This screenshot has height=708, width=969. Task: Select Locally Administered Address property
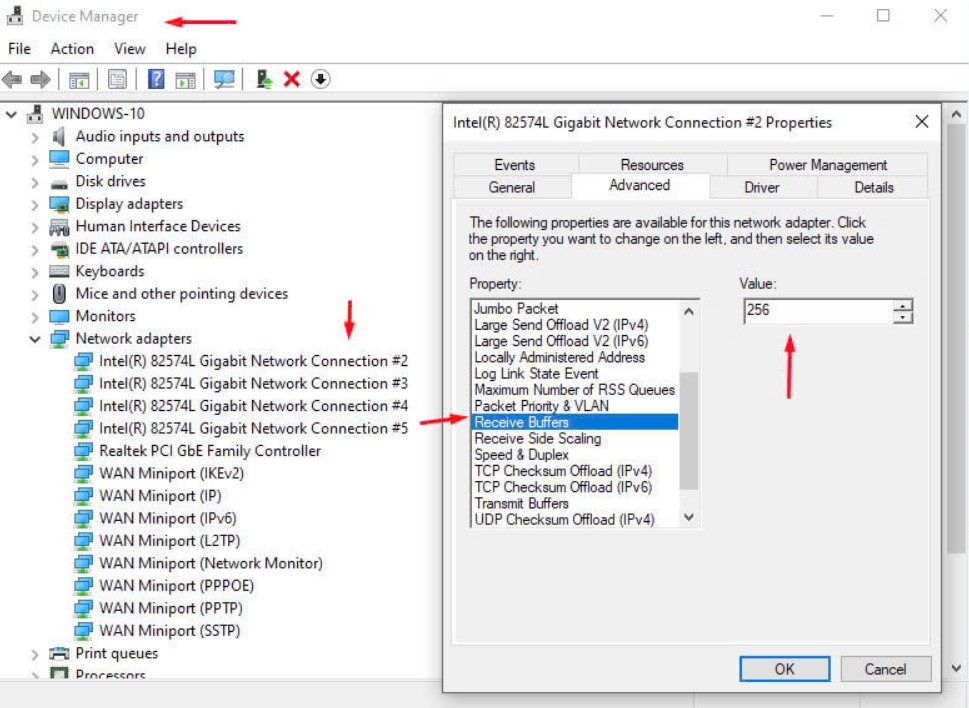coord(560,357)
